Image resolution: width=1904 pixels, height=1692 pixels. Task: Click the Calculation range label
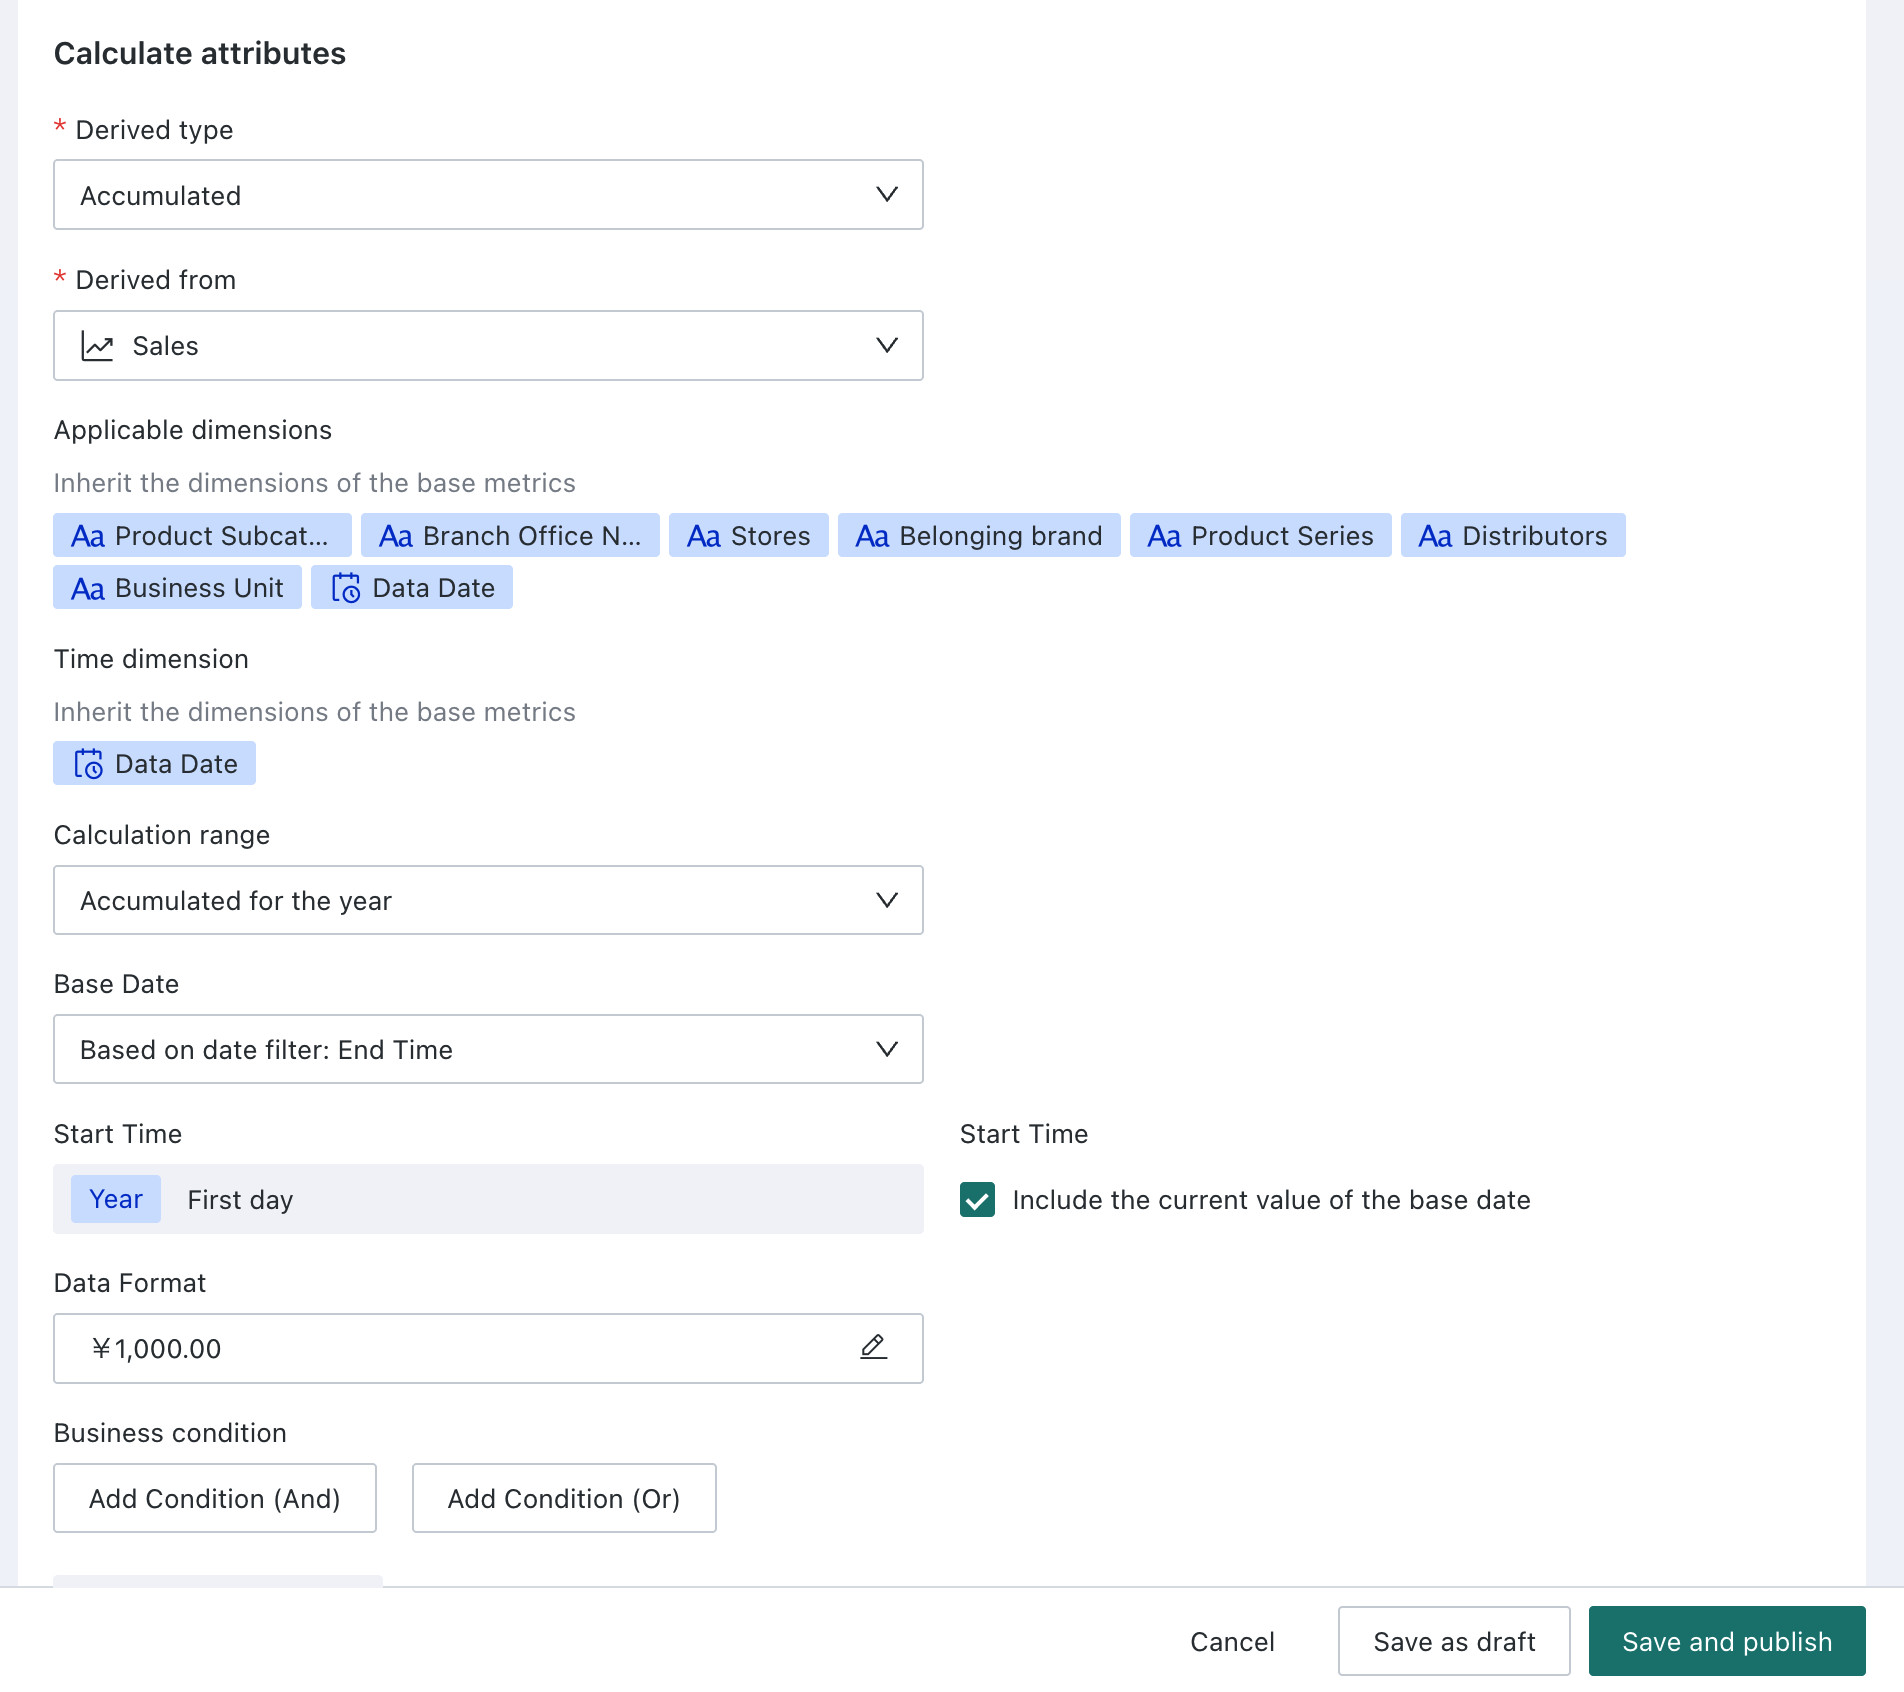162,835
